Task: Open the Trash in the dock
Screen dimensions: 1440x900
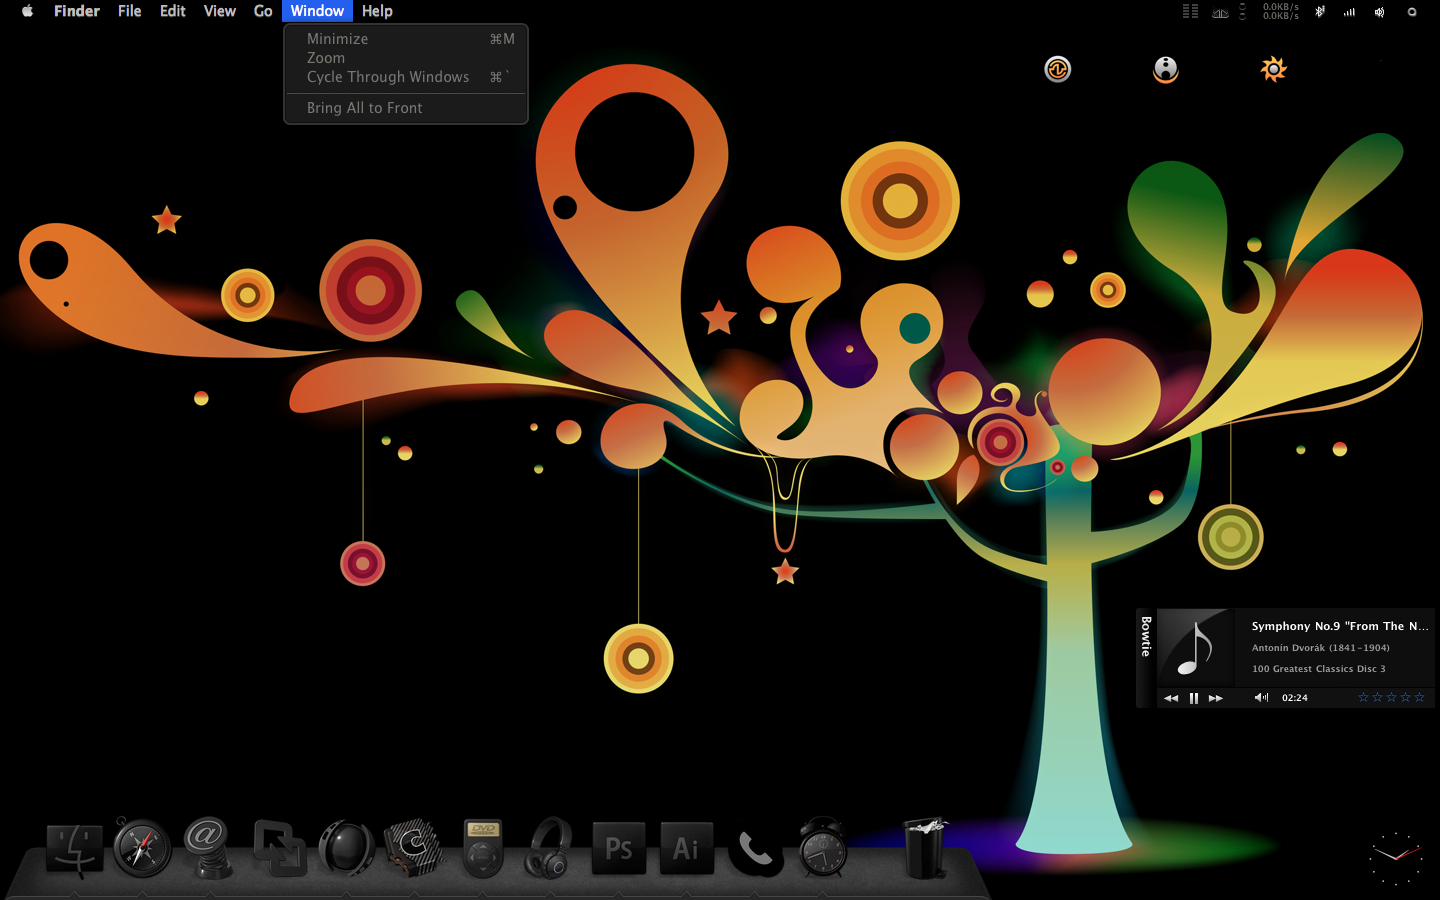Action: coord(925,848)
